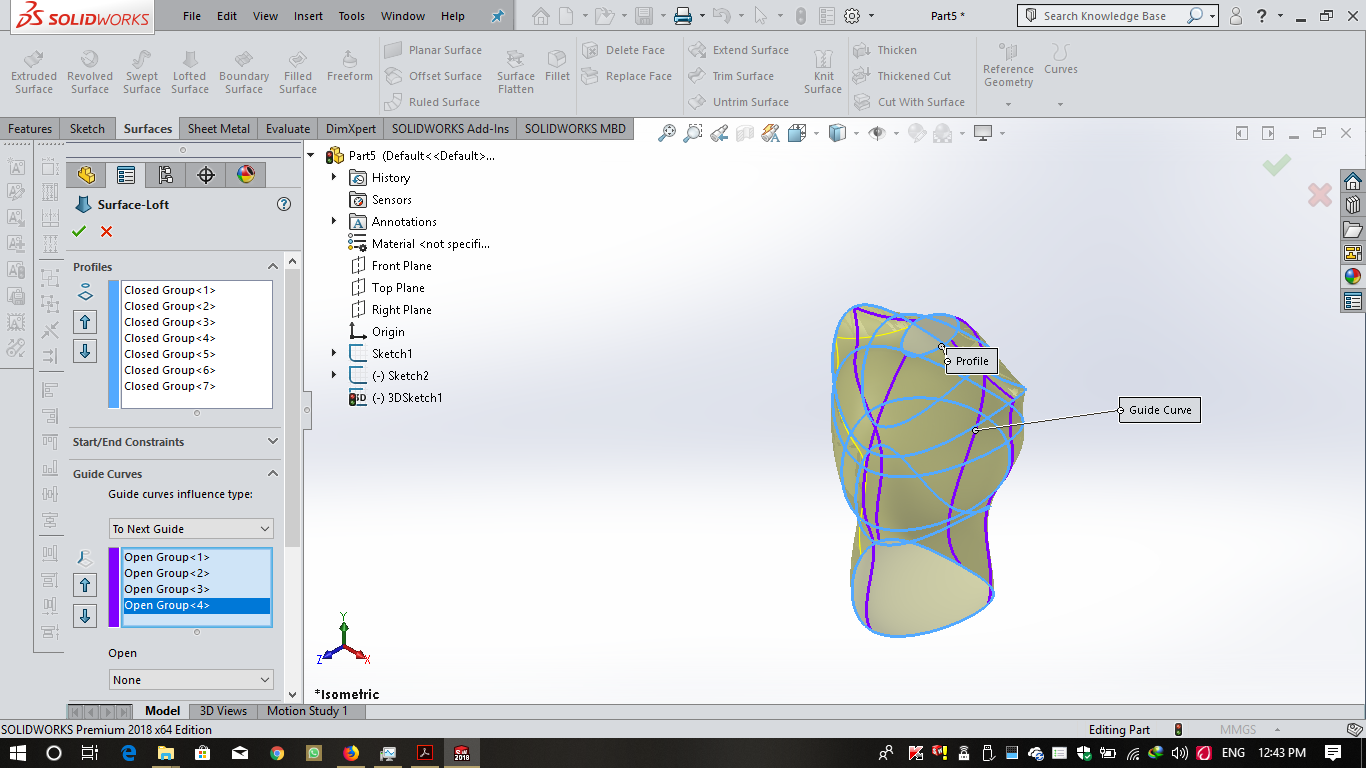Move selected profile down
This screenshot has width=1366, height=768.
coord(85,351)
